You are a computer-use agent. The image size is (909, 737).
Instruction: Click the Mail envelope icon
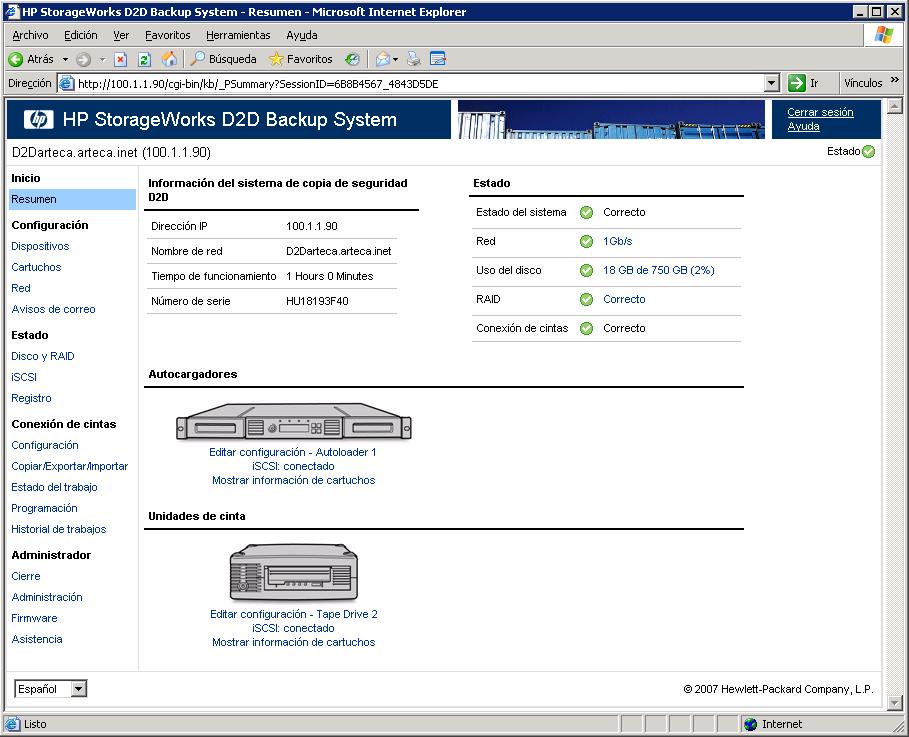click(383, 59)
